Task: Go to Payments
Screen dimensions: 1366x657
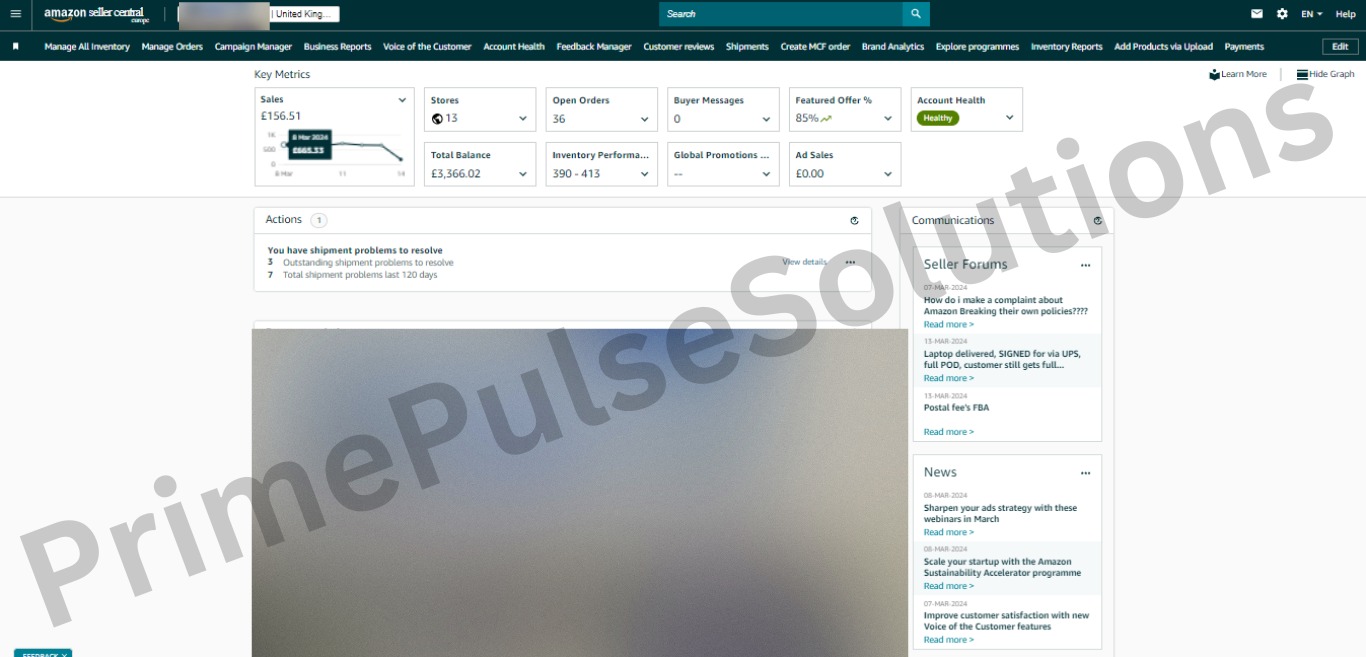Action: 1244,46
